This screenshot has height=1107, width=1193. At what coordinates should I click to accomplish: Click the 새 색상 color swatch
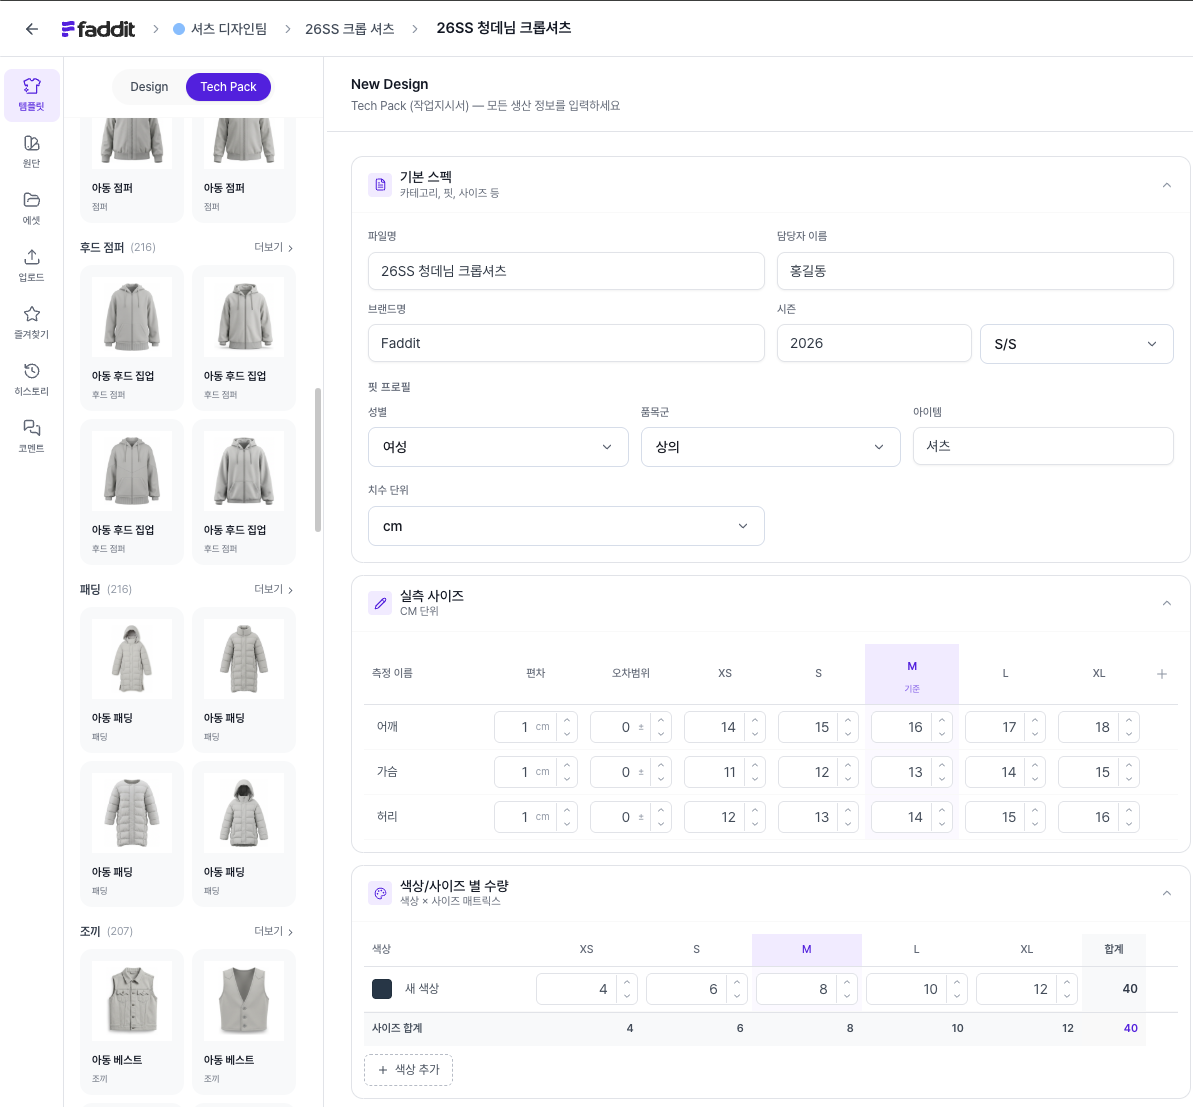(381, 989)
